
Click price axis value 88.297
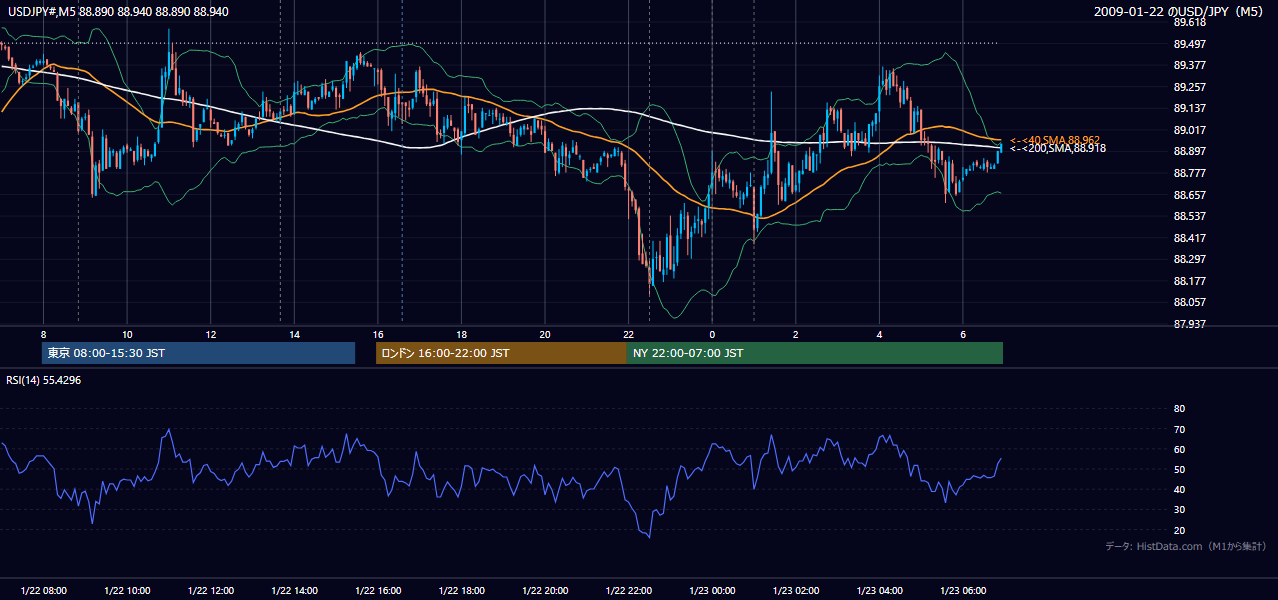pyautogui.click(x=1189, y=259)
